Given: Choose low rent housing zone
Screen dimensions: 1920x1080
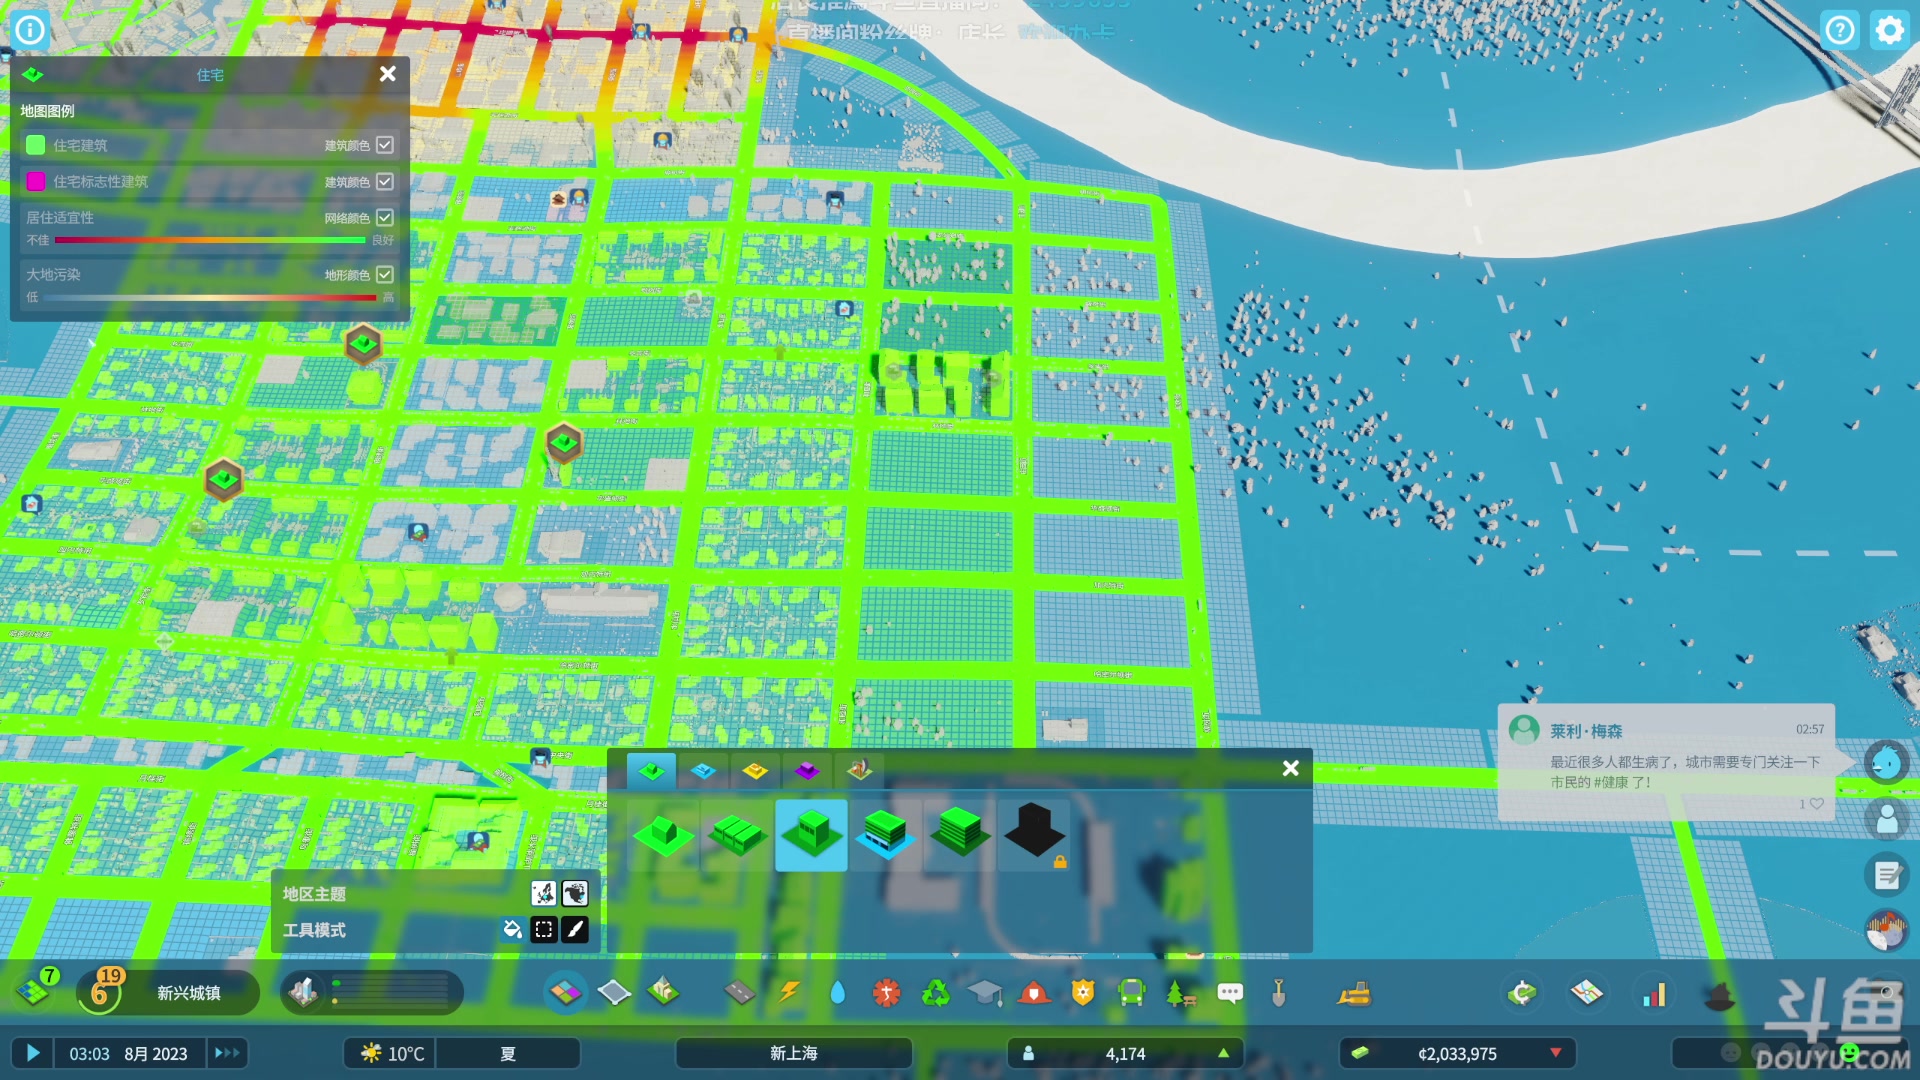Looking at the screenshot, I should click(959, 835).
